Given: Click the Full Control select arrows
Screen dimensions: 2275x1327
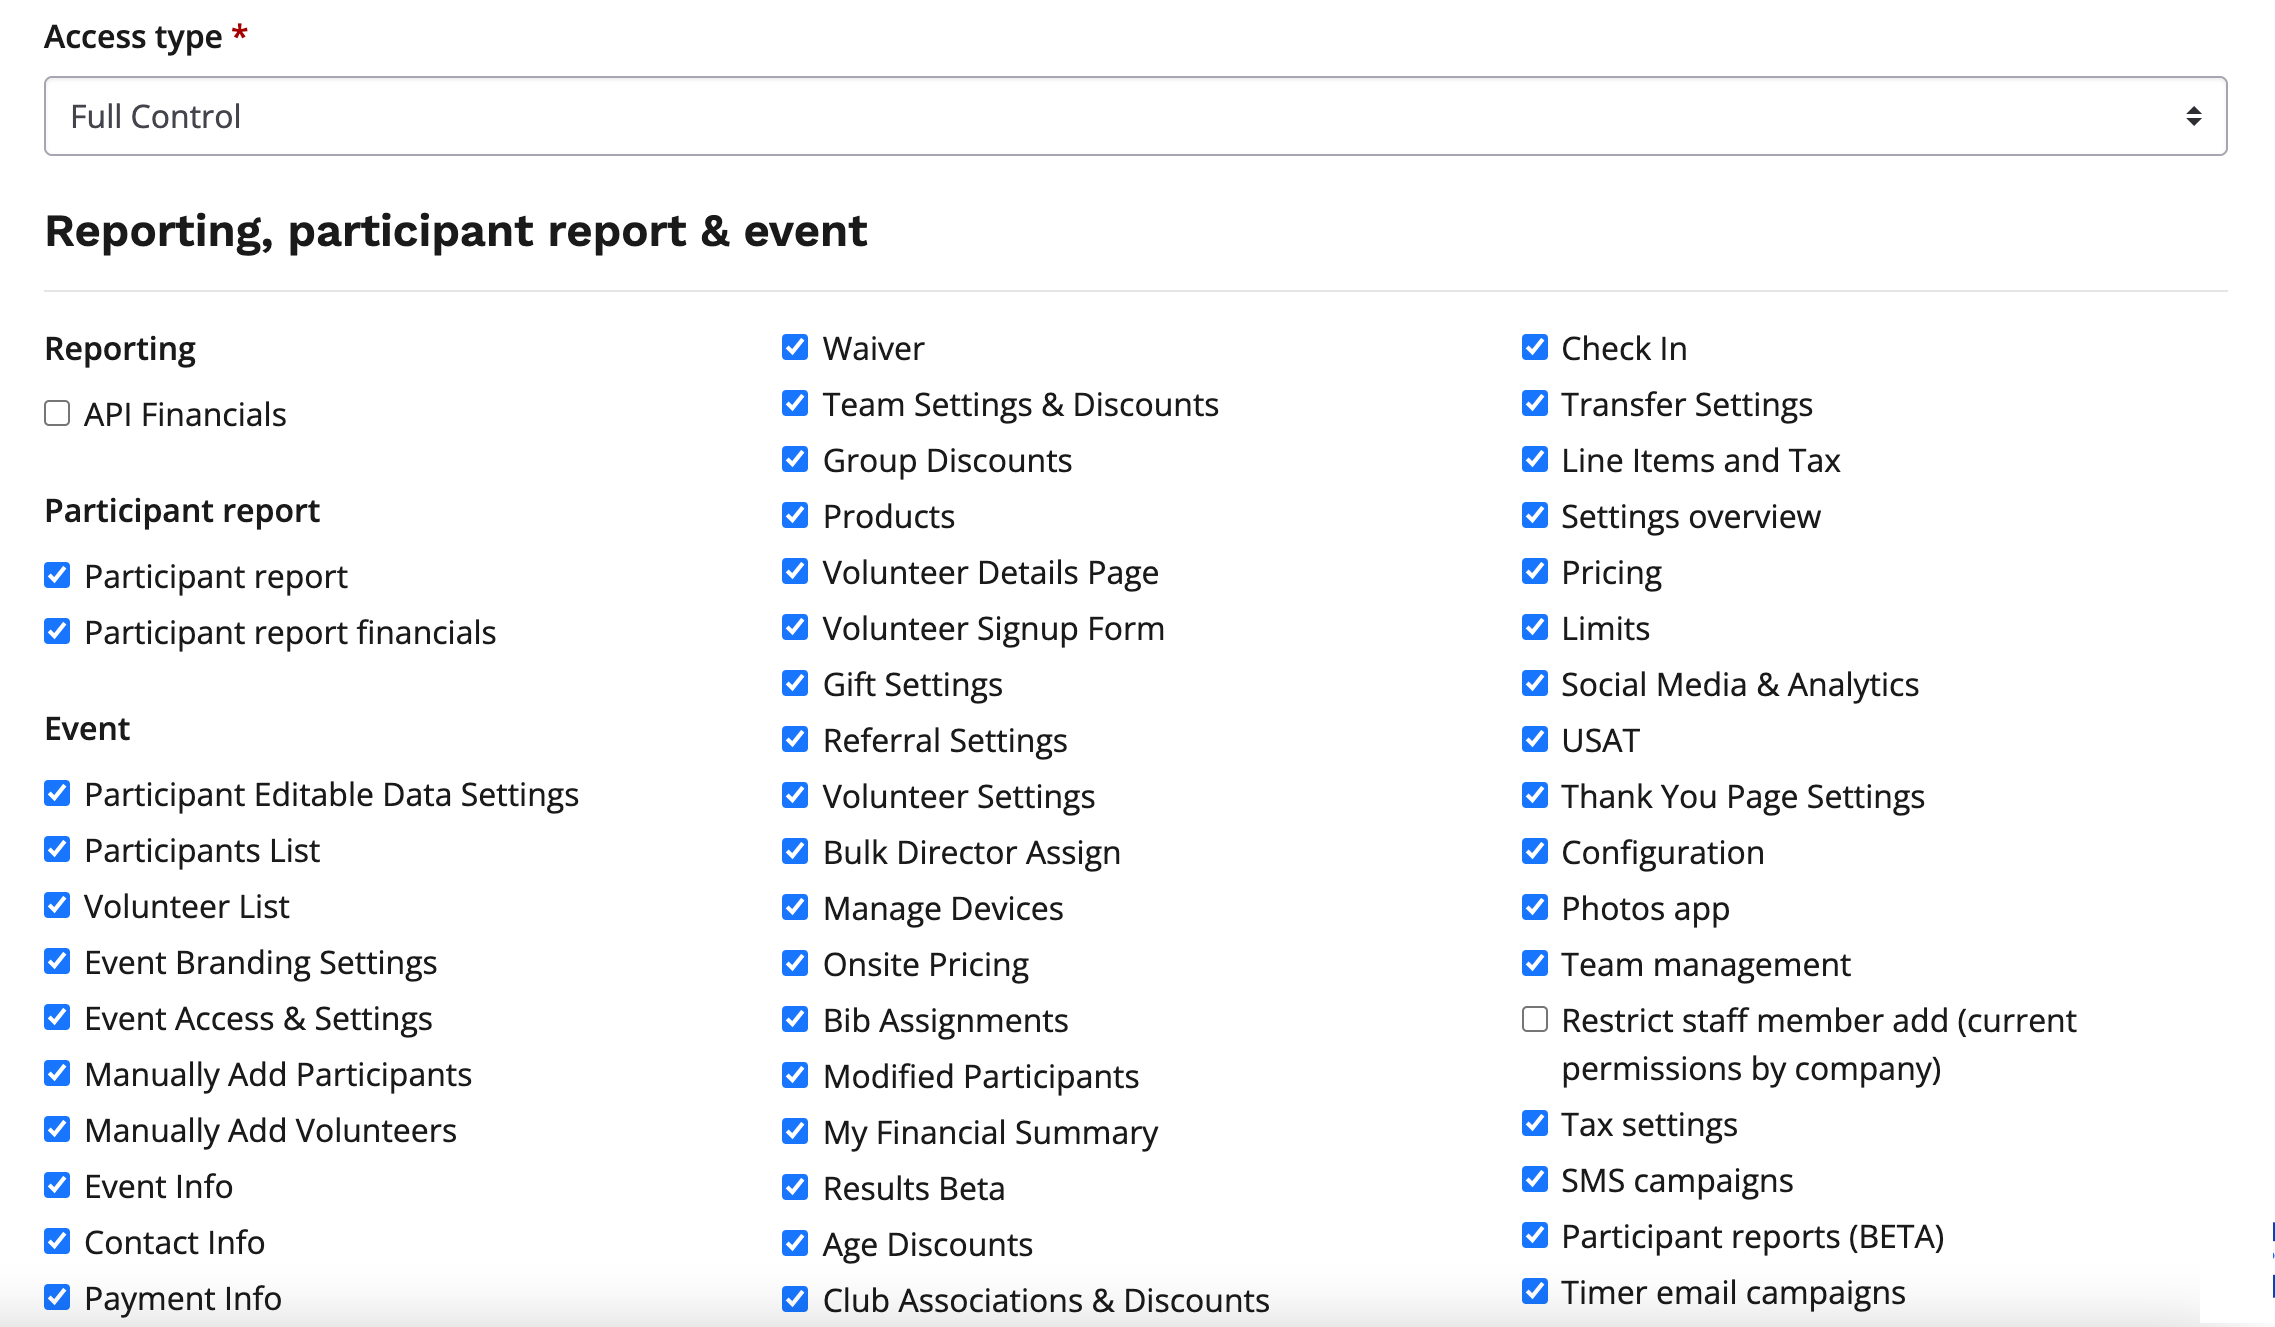Looking at the screenshot, I should tap(2193, 116).
